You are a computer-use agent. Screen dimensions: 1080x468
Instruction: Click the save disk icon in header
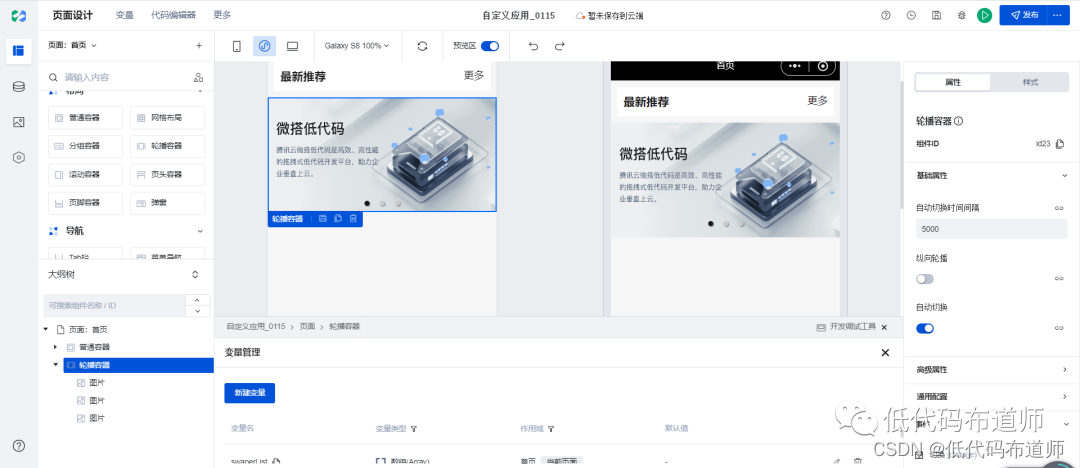pos(936,15)
